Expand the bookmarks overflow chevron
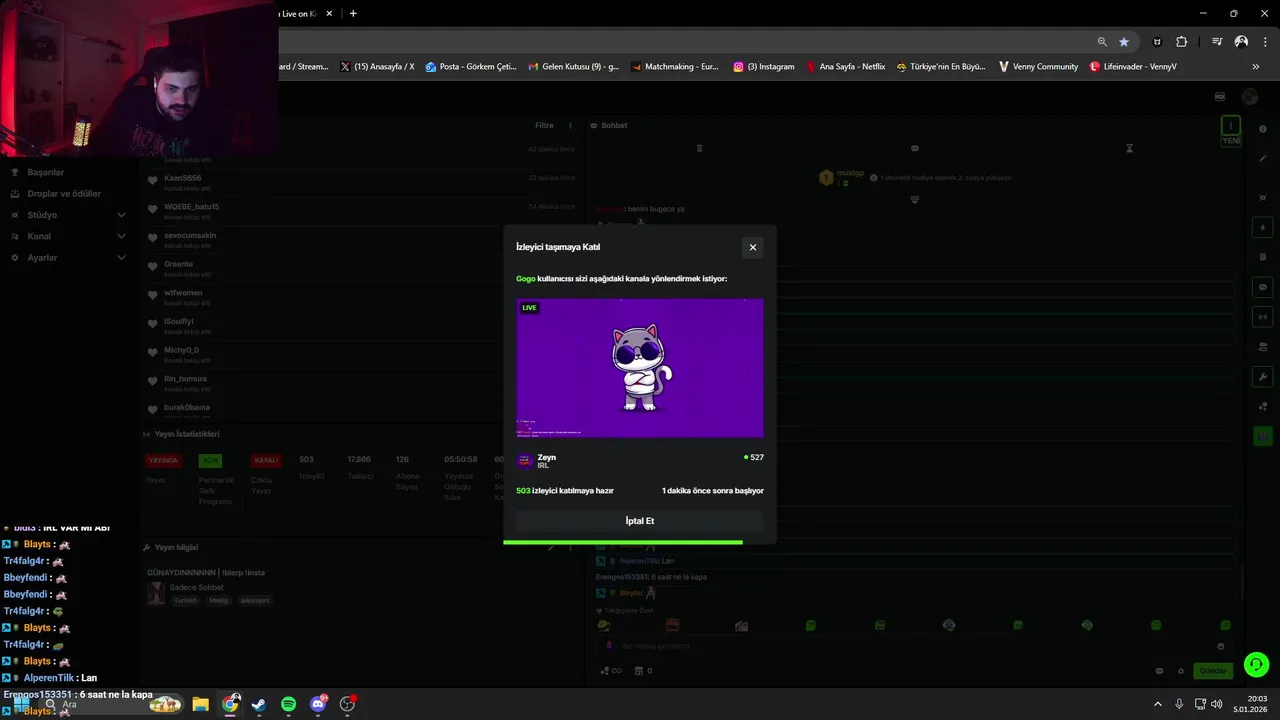 click(1255, 67)
